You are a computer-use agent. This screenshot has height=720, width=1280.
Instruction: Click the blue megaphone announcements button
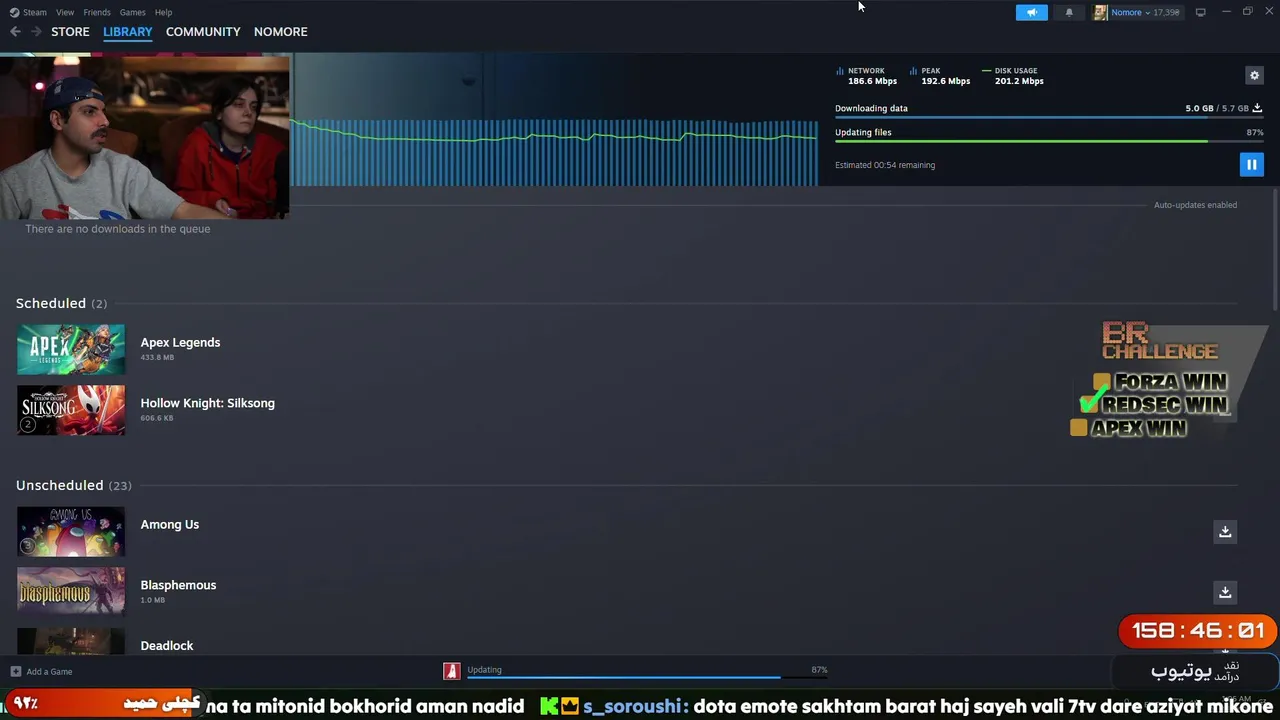point(1032,12)
